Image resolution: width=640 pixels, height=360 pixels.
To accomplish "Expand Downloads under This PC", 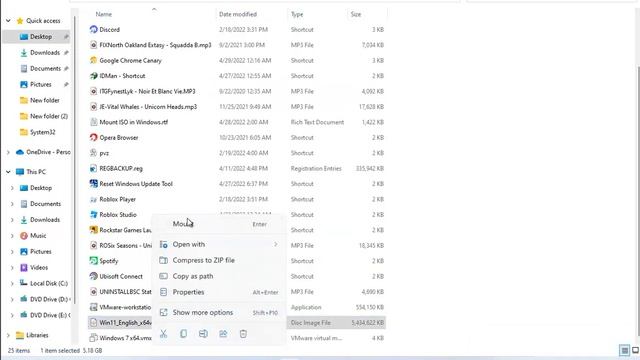I will point(12,220).
